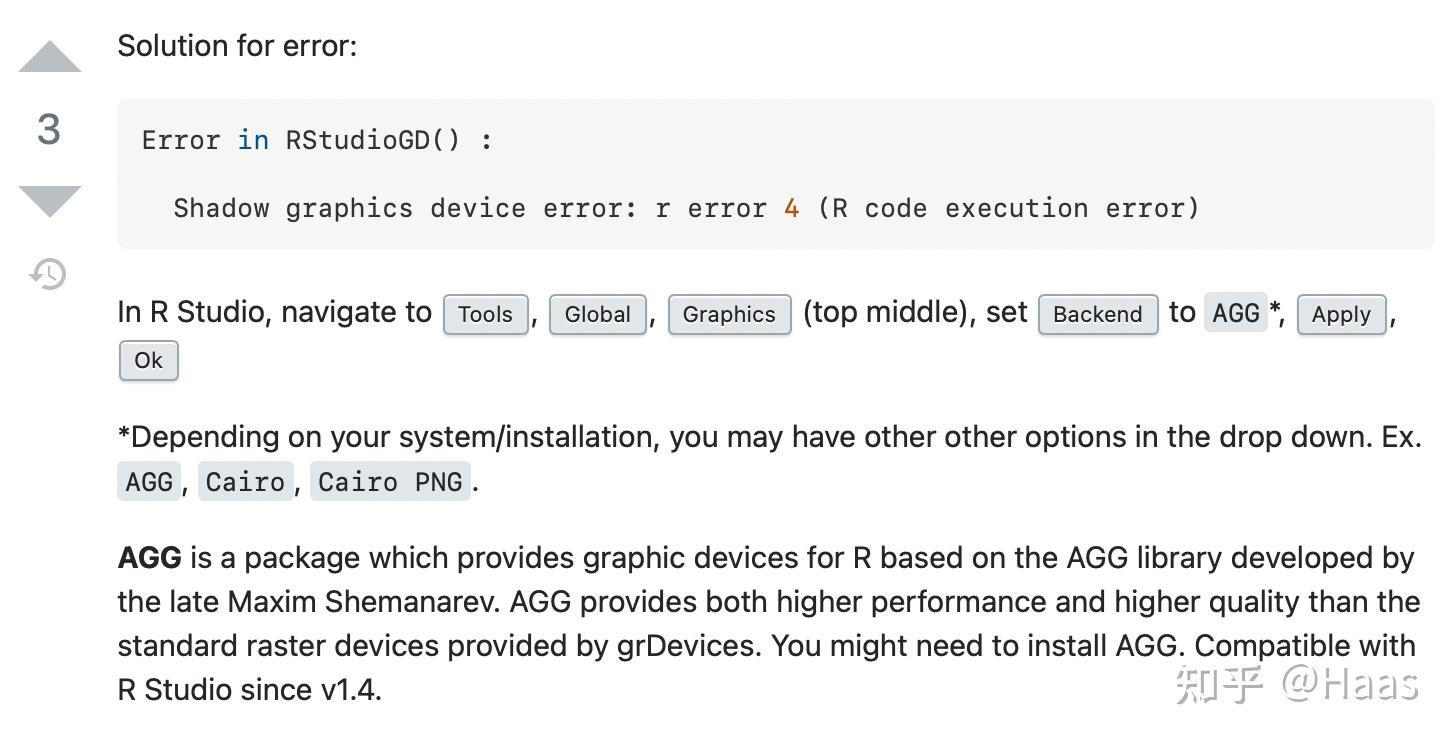The height and width of the screenshot is (742, 1456).
Task: Downvote the answer using the down arrow
Action: (49, 200)
